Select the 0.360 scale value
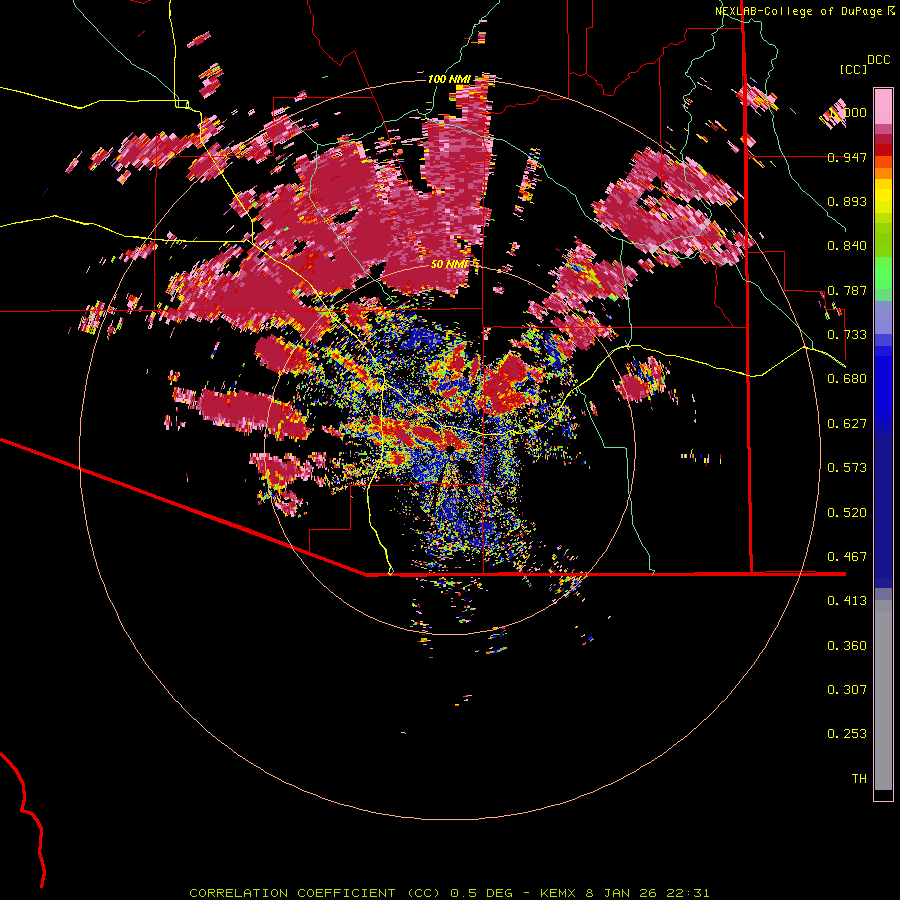This screenshot has width=900, height=900. (847, 646)
